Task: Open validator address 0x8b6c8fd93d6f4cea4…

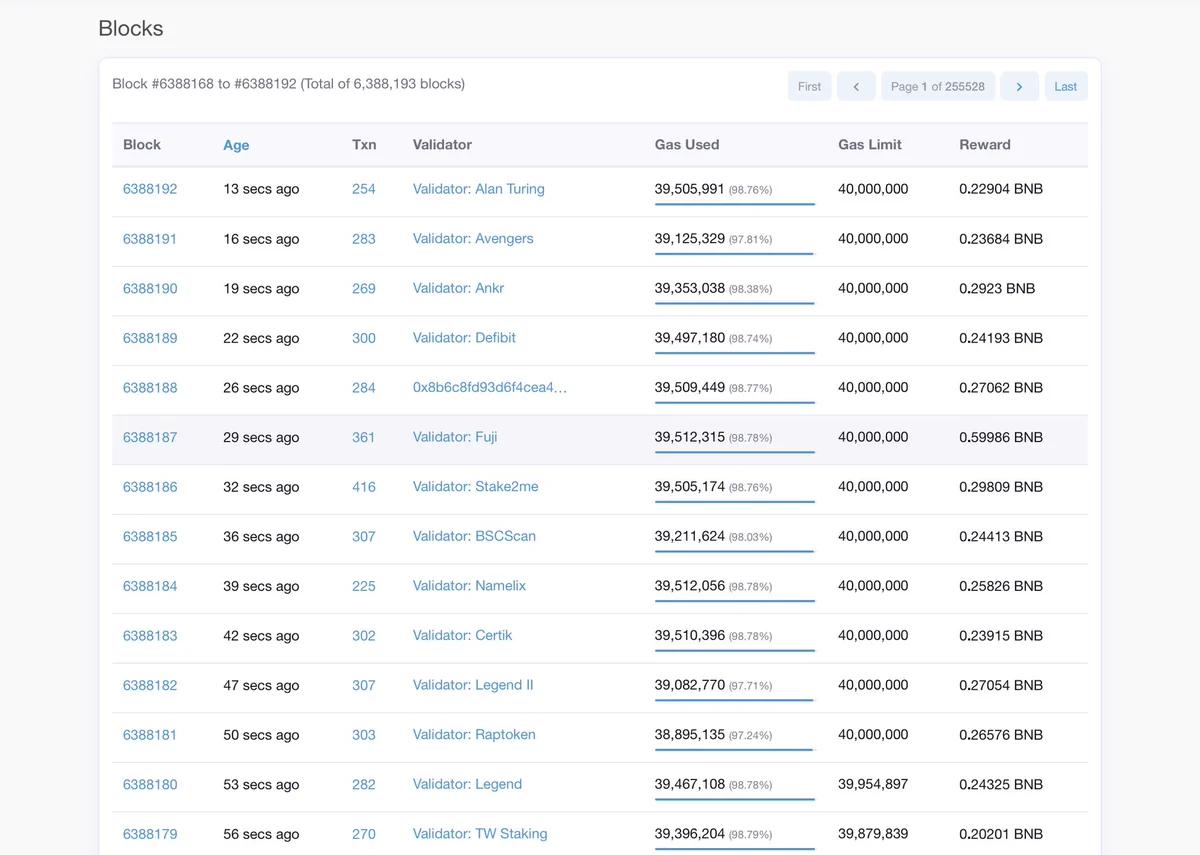Action: click(490, 388)
